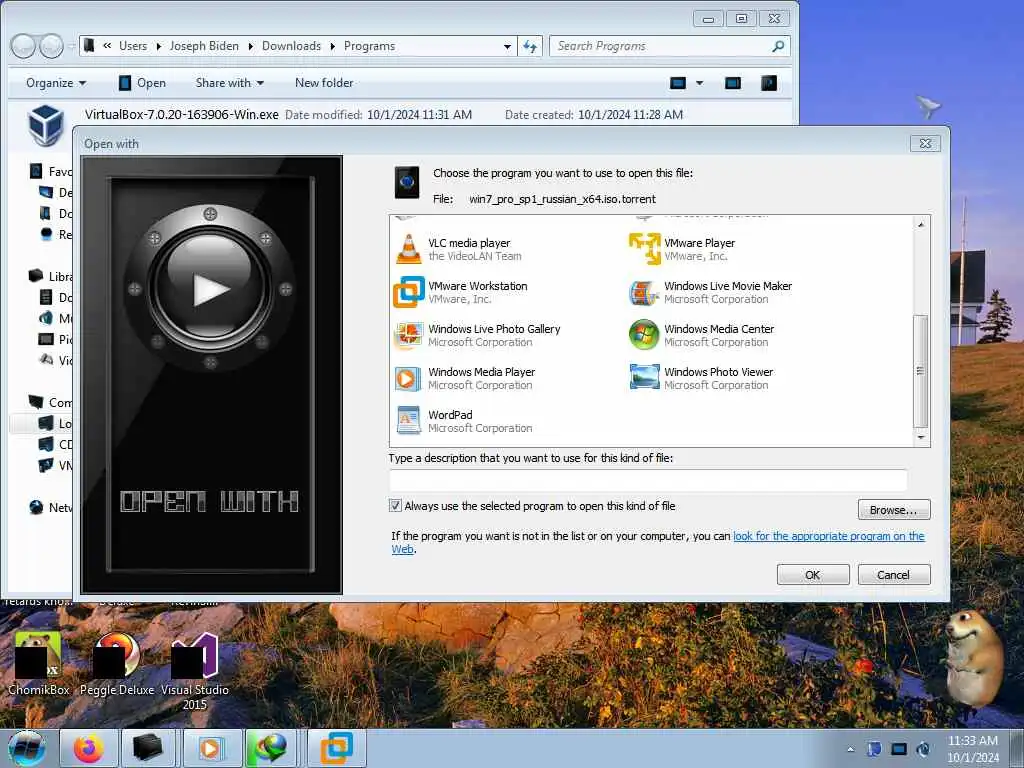This screenshot has height=768, width=1024.
Task: Click the VirtualBox cube file icon
Action: coord(46,125)
